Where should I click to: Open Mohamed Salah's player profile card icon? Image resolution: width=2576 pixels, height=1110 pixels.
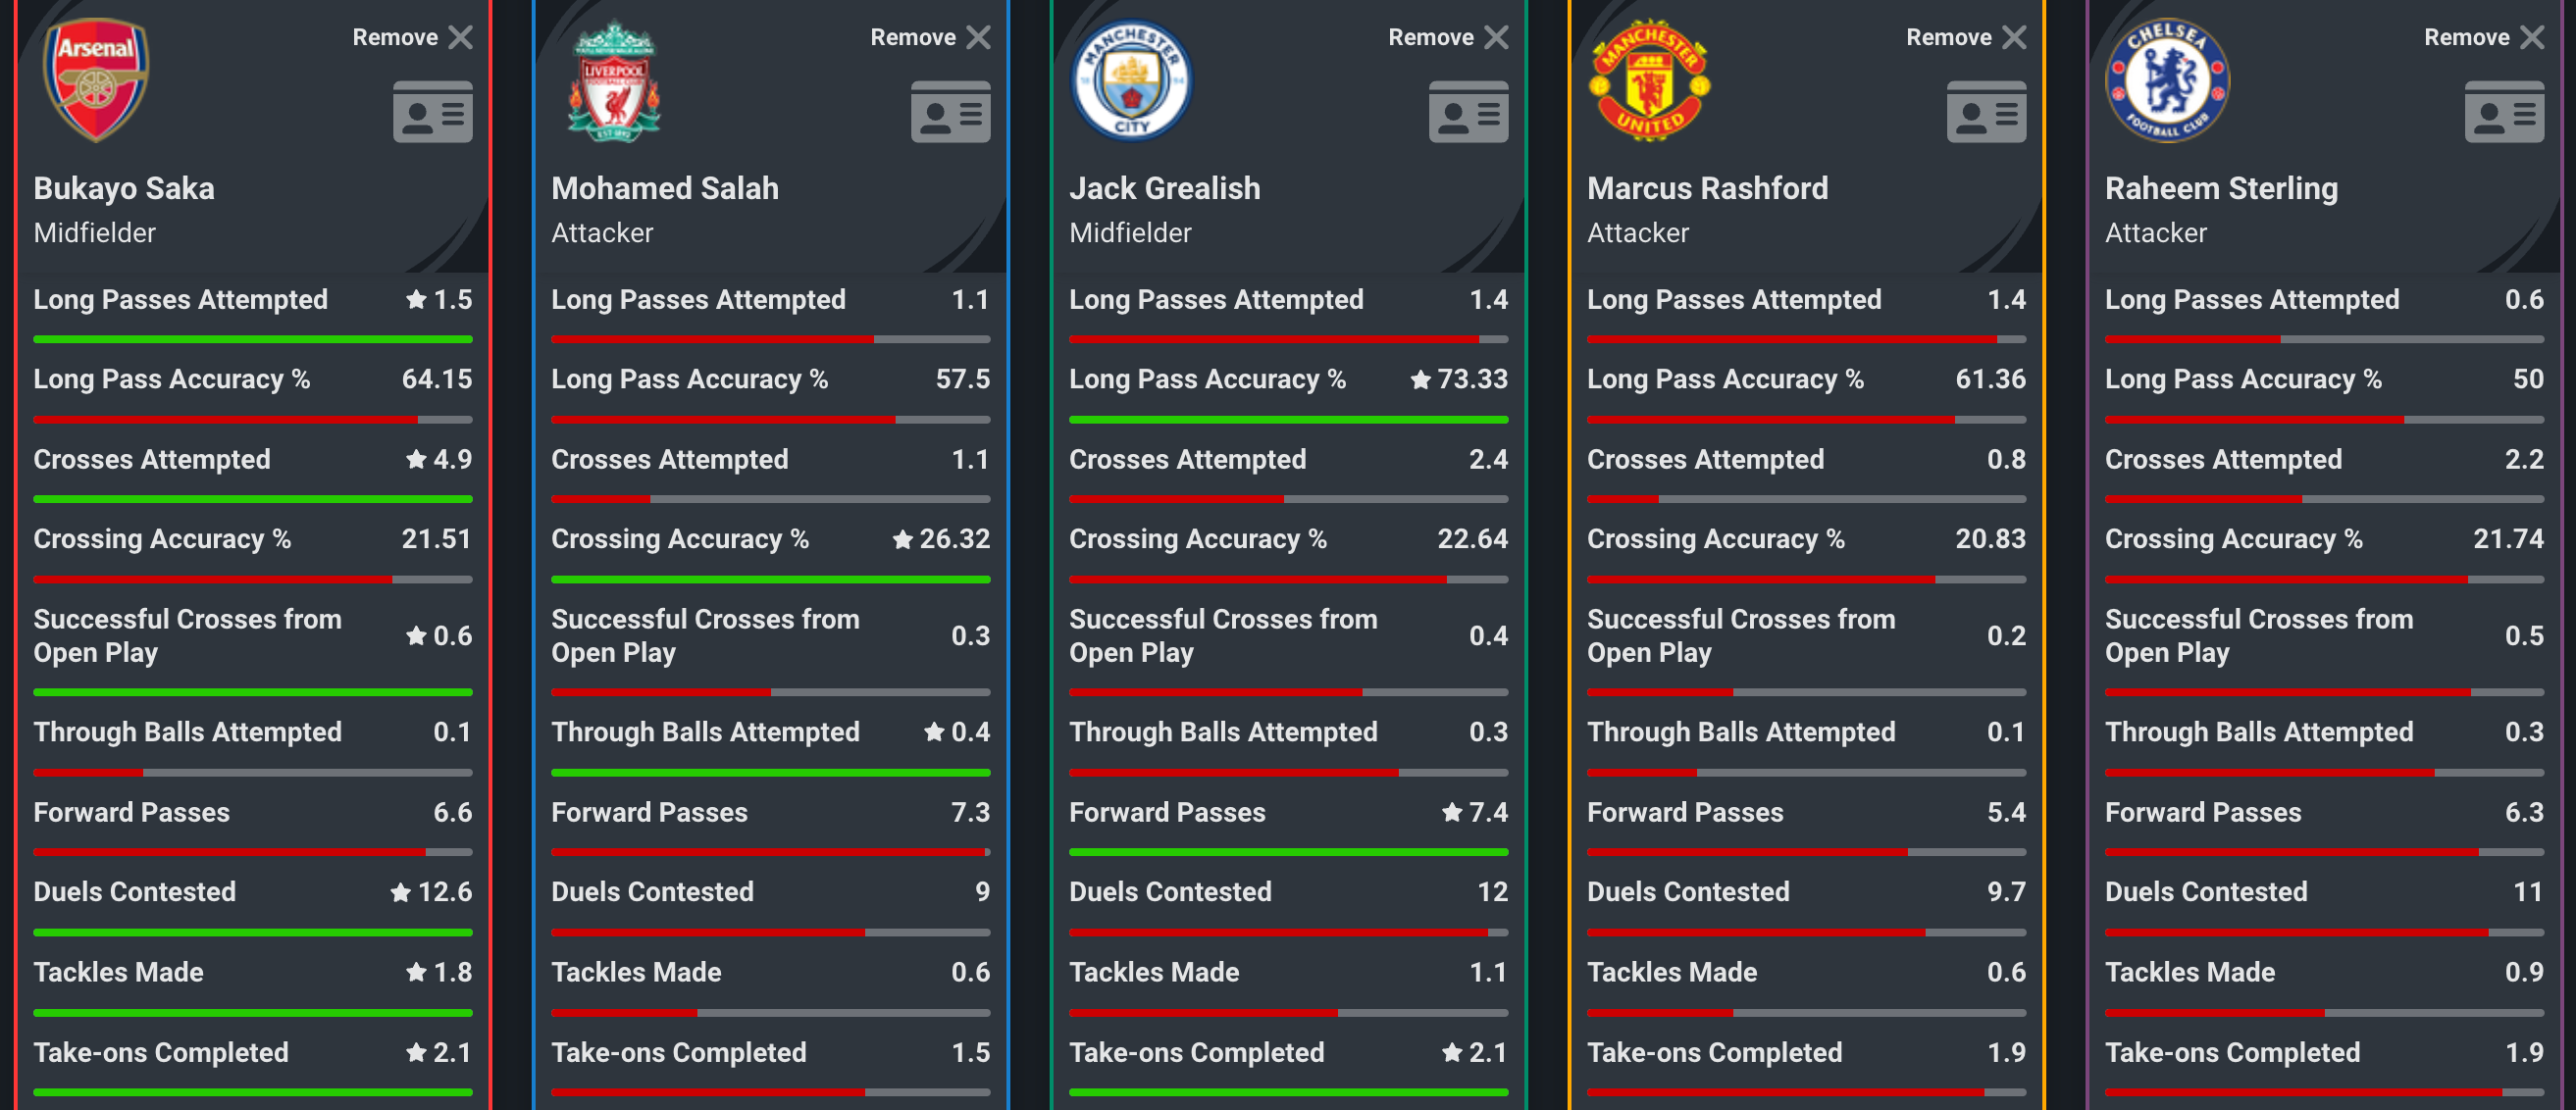[950, 112]
